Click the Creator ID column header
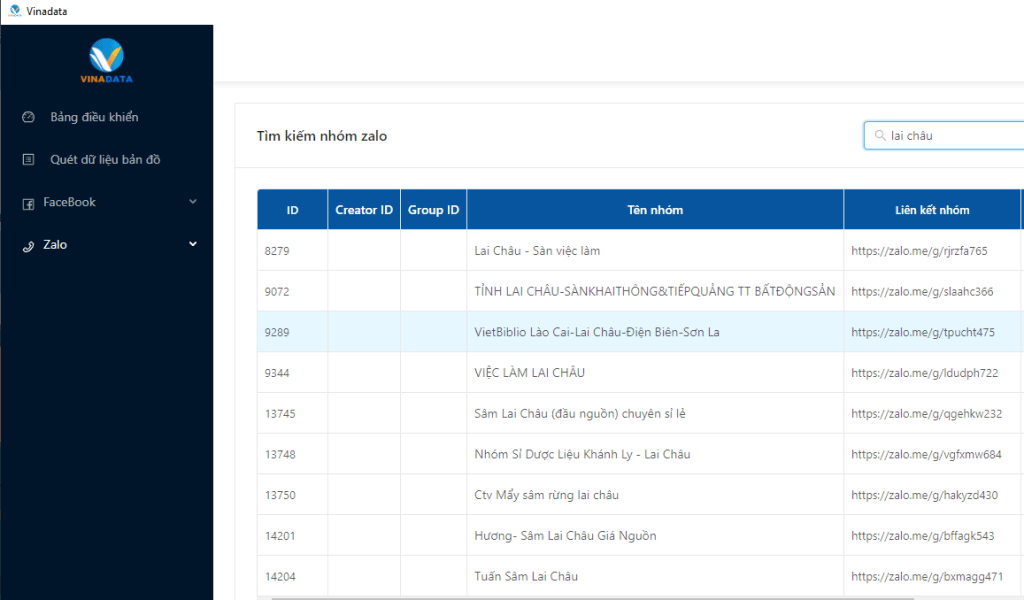1024x600 pixels. tap(364, 210)
